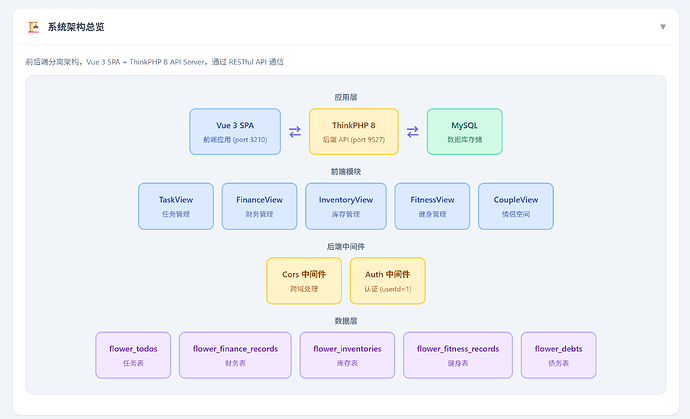Click the arrows between Vue and ThinkPHP
The image size is (690, 419).
tap(295, 132)
